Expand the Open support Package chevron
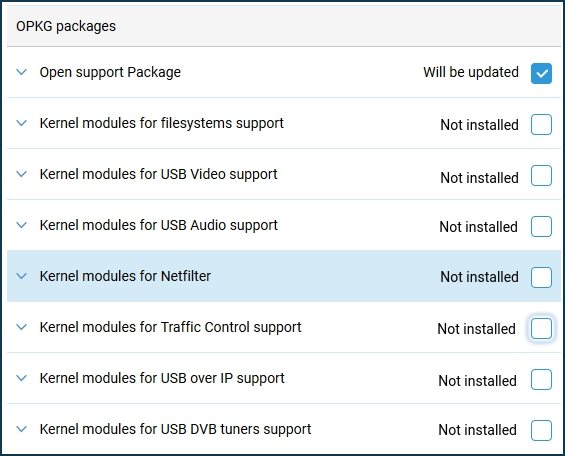 (22, 72)
